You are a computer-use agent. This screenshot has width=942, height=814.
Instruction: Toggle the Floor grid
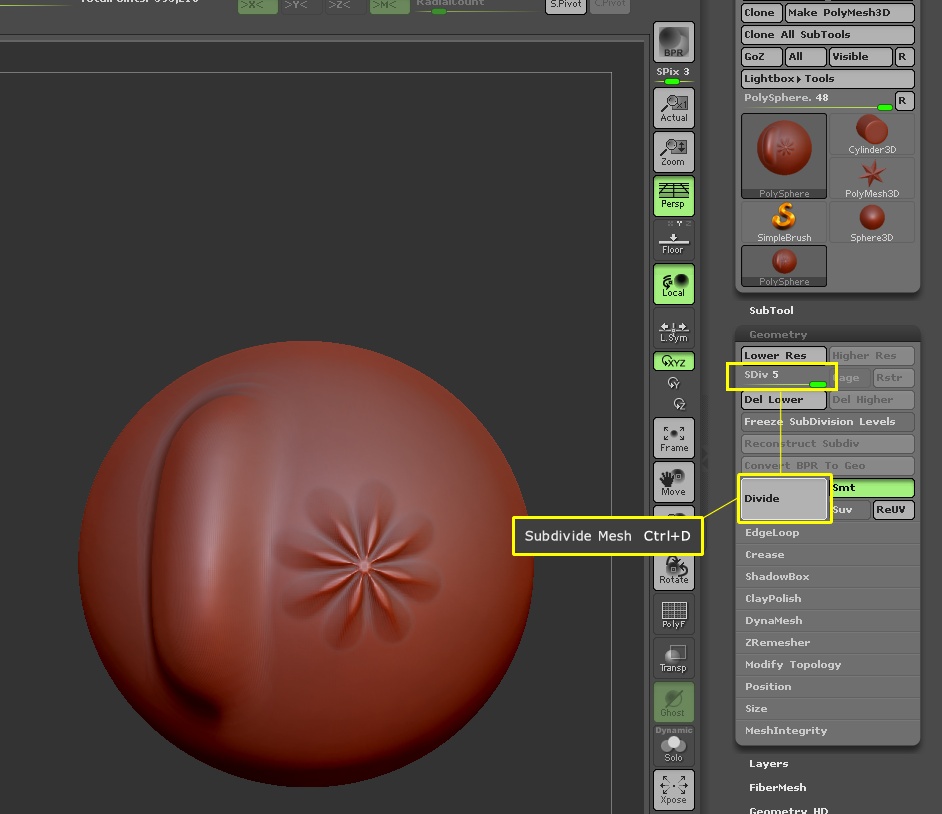point(673,240)
